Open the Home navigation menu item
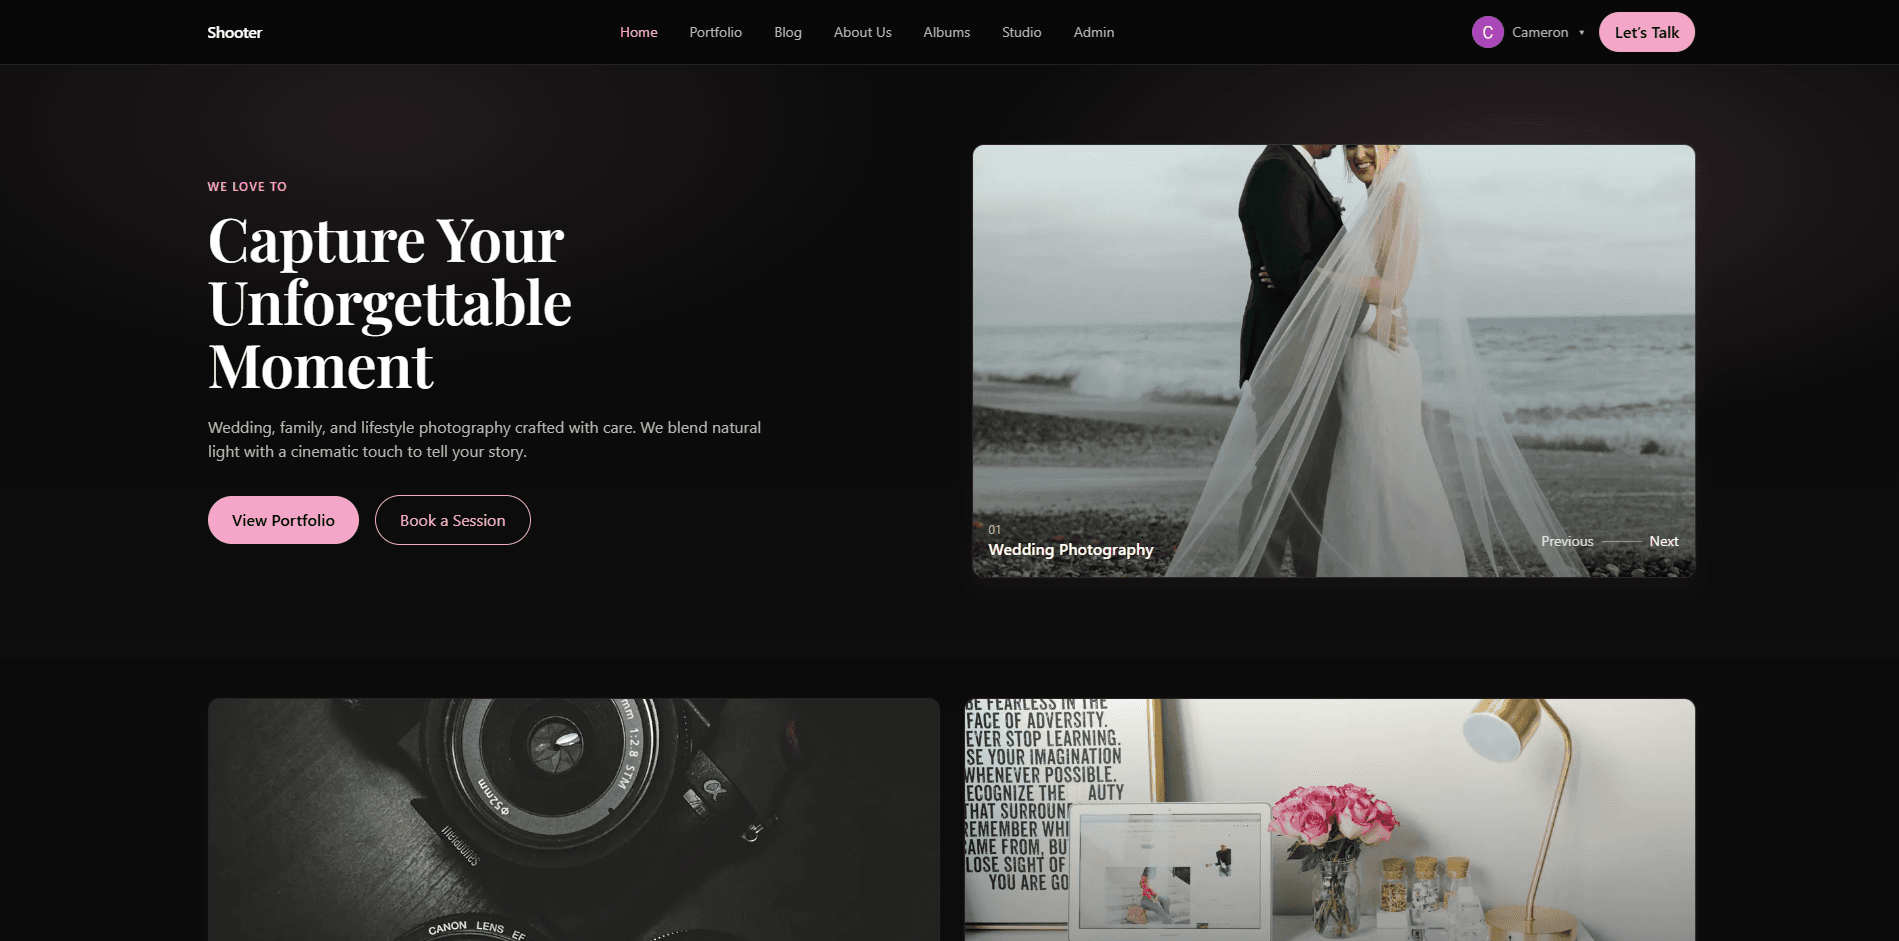The width and height of the screenshot is (1899, 941). click(638, 31)
